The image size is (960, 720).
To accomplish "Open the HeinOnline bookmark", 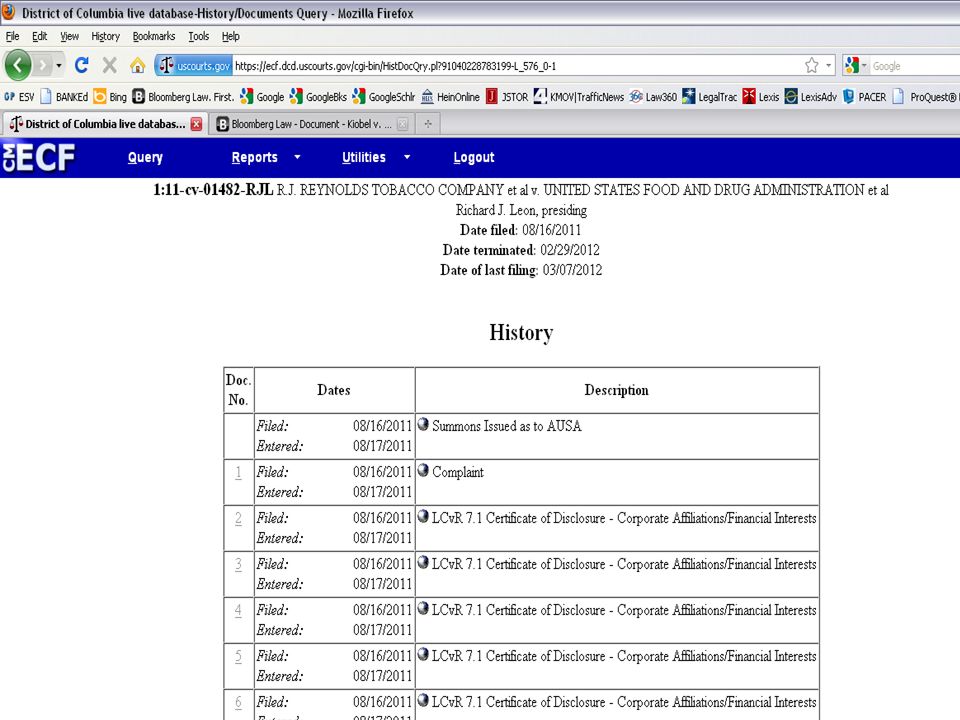I will [x=451, y=97].
